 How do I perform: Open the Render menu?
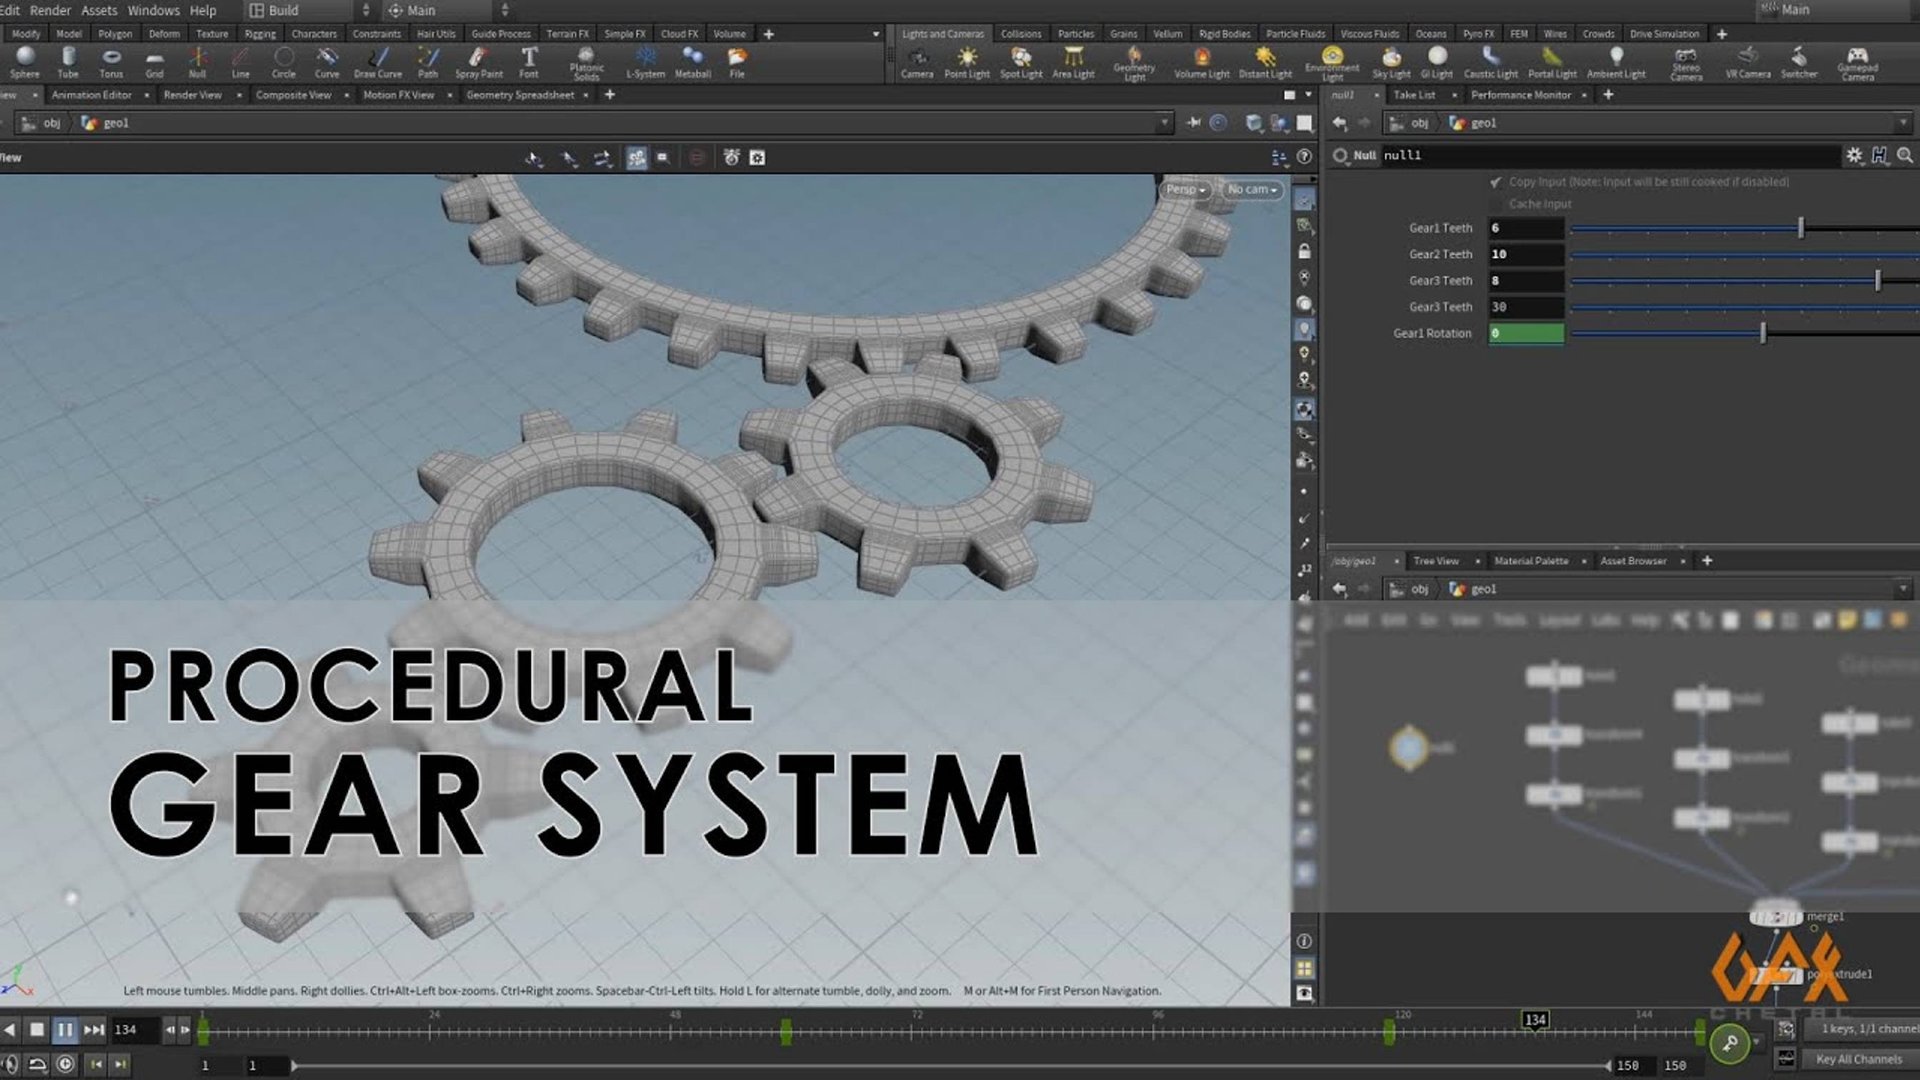49,10
